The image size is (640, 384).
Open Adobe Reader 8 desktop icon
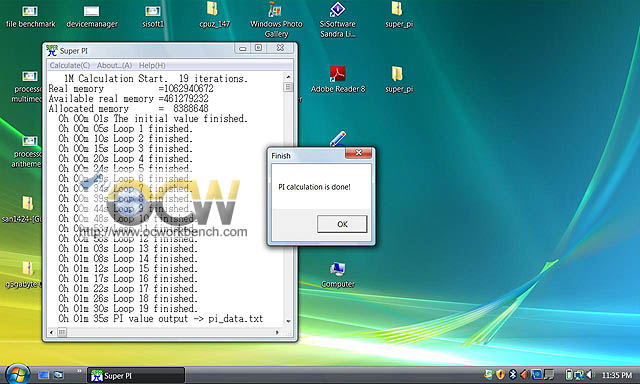click(338, 80)
